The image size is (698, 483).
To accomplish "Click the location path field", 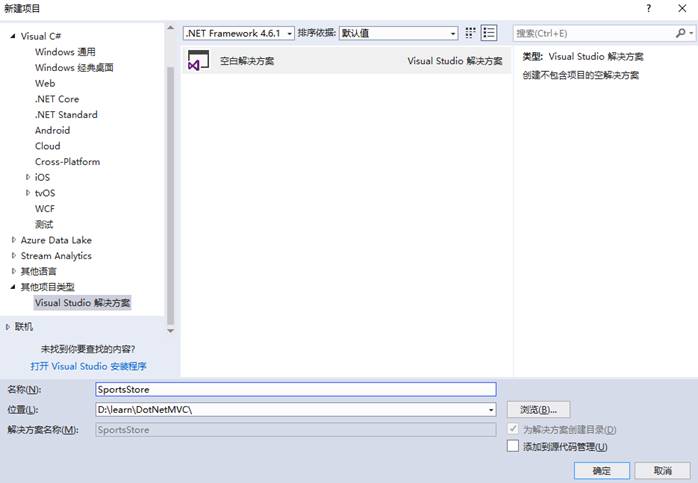I will [296, 410].
